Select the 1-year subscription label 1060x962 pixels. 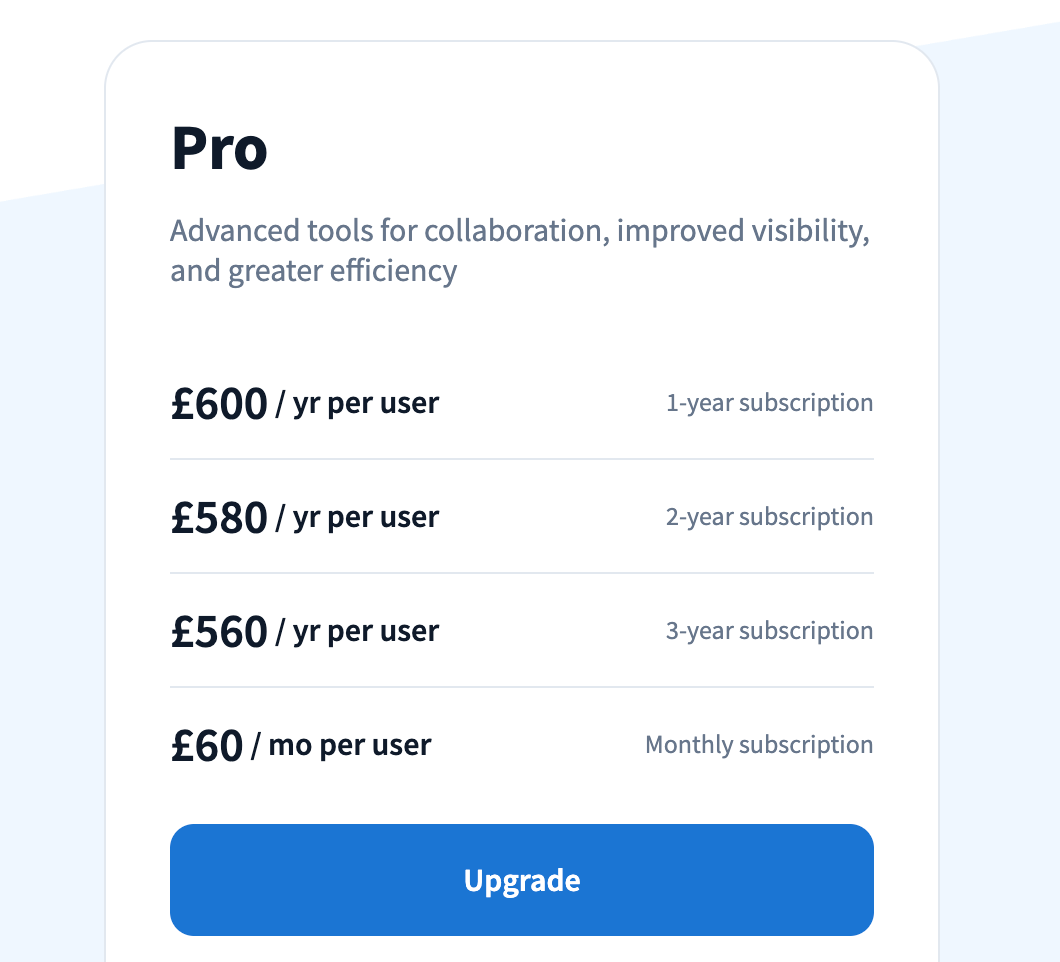(x=769, y=403)
